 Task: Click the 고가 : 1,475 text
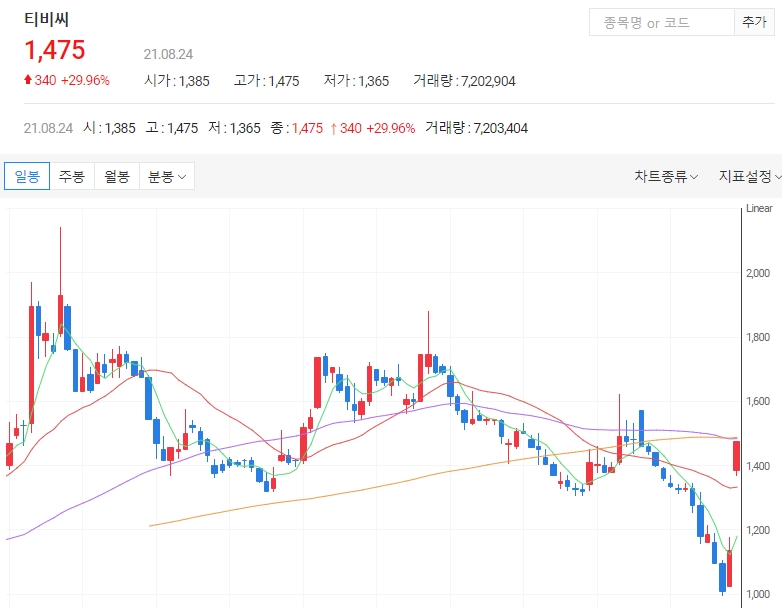pos(266,81)
